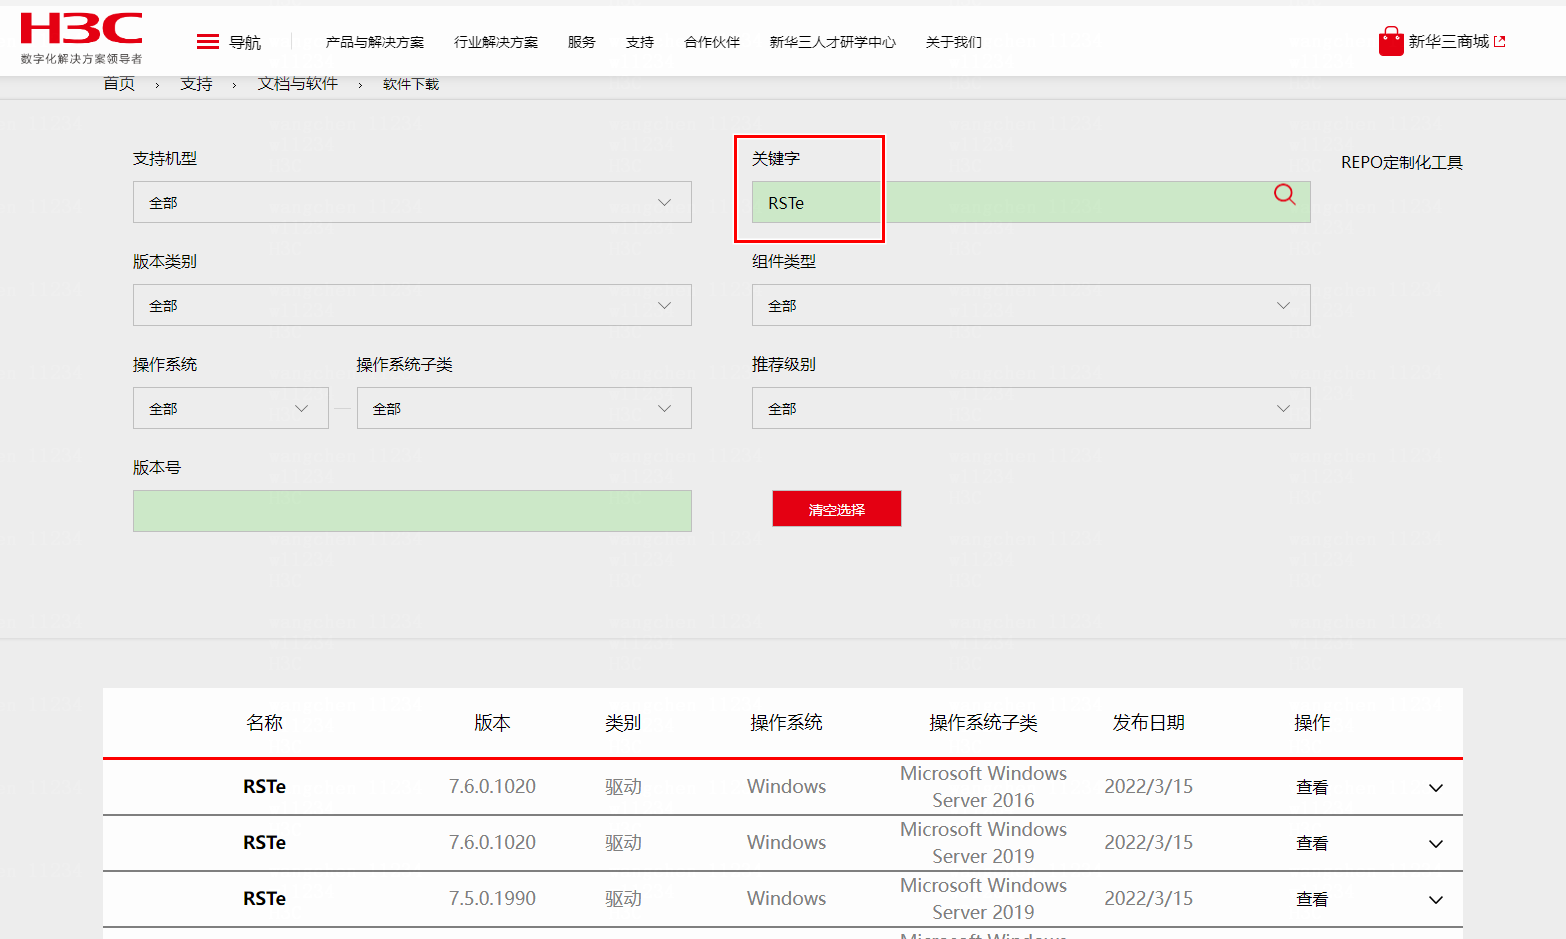Click the magnifier search icon in keyword field
This screenshot has width=1566, height=939.
[1285, 194]
